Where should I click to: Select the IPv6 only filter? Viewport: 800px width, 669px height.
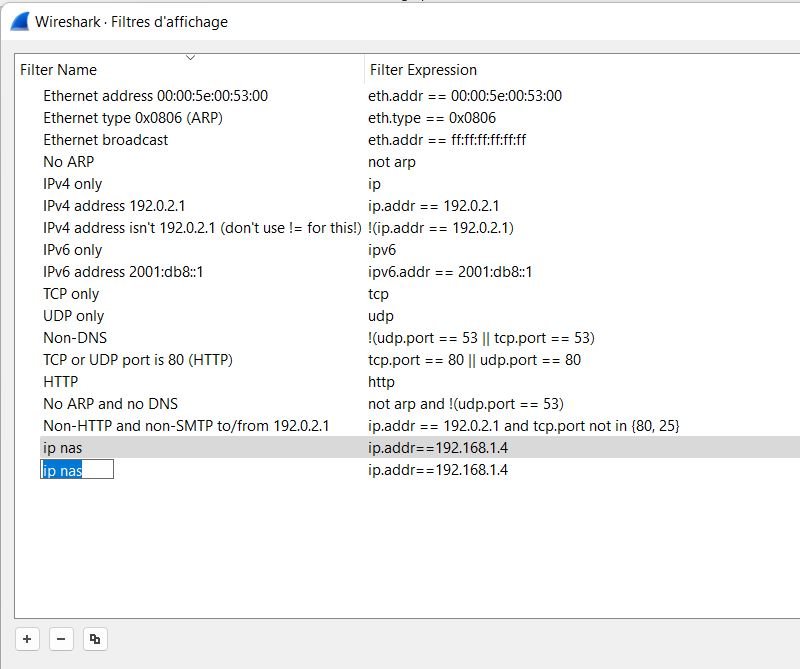72,250
